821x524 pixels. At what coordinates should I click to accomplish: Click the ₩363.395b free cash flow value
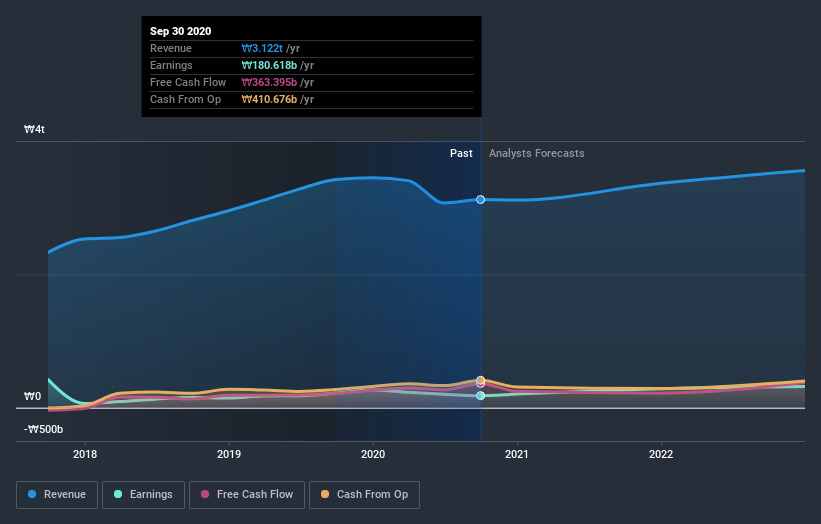[269, 82]
